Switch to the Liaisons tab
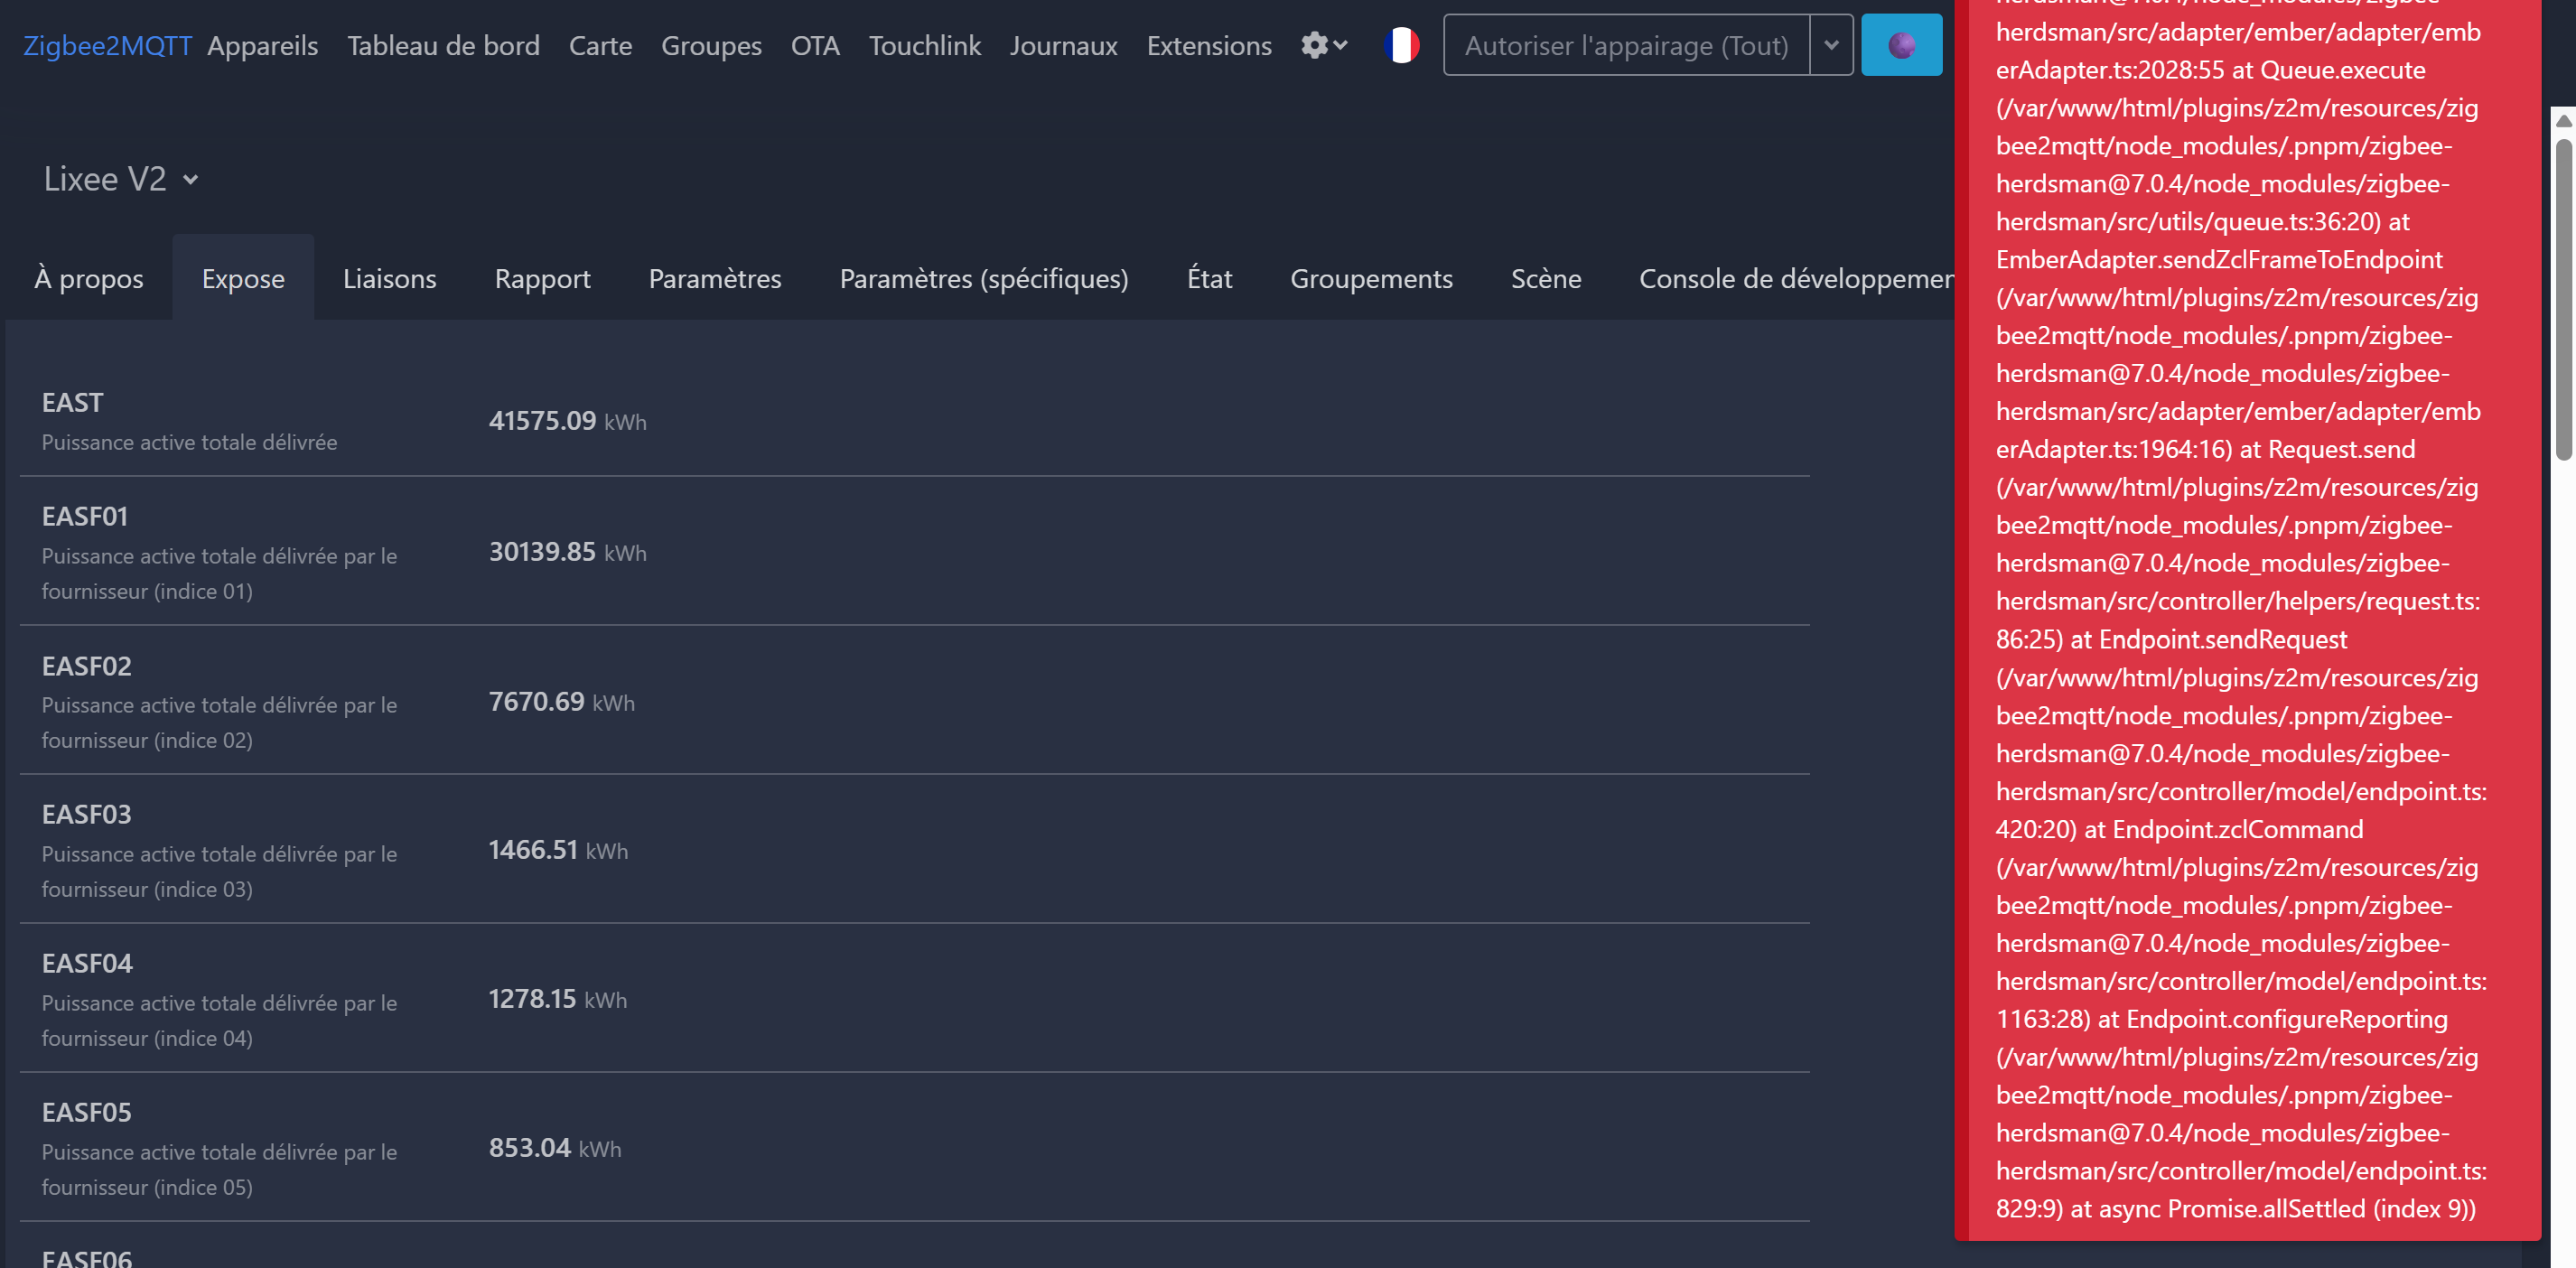 pos(389,278)
